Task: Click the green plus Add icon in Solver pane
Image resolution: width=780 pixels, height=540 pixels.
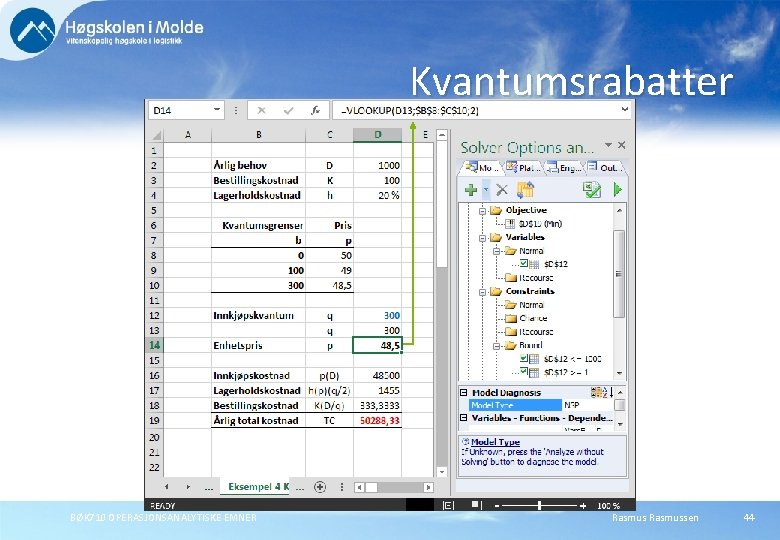Action: [x=471, y=189]
